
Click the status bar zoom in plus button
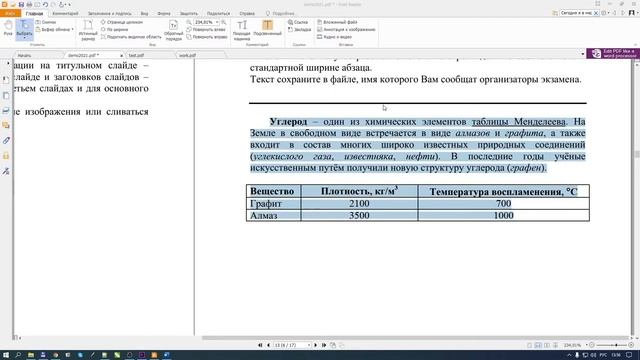tap(631, 345)
